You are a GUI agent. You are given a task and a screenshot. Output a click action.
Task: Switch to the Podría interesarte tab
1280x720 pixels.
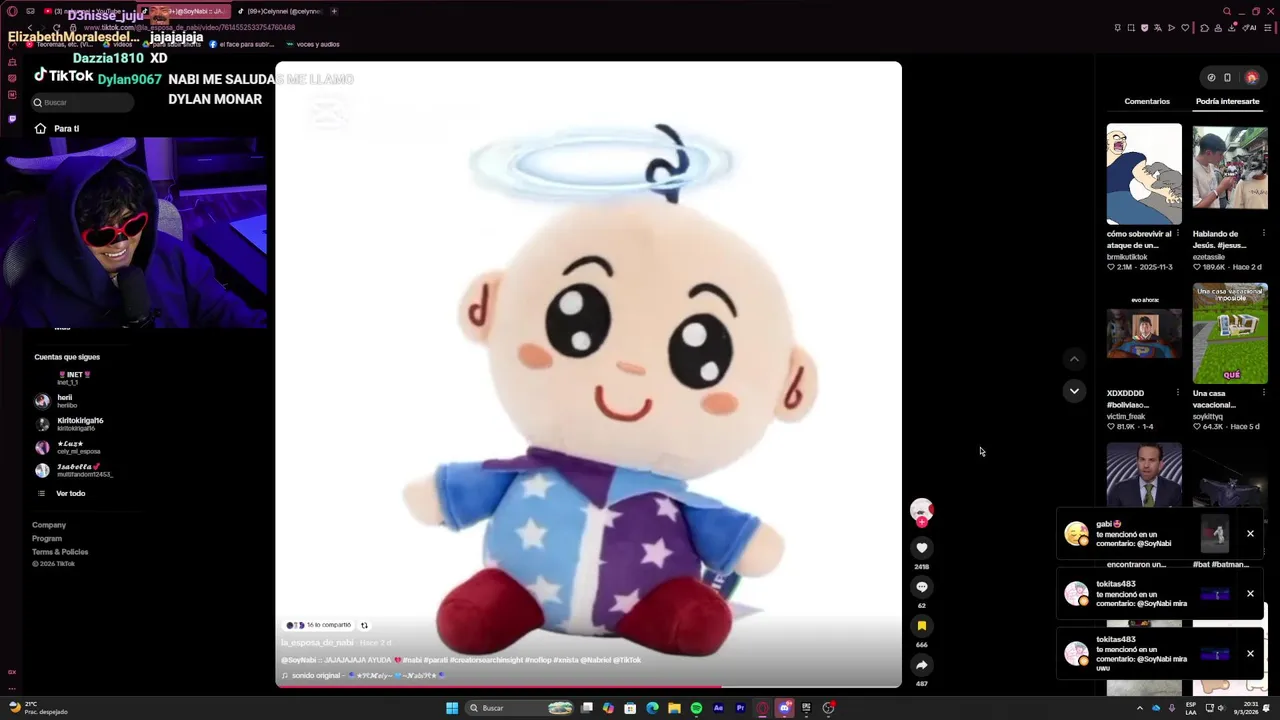coord(1227,101)
